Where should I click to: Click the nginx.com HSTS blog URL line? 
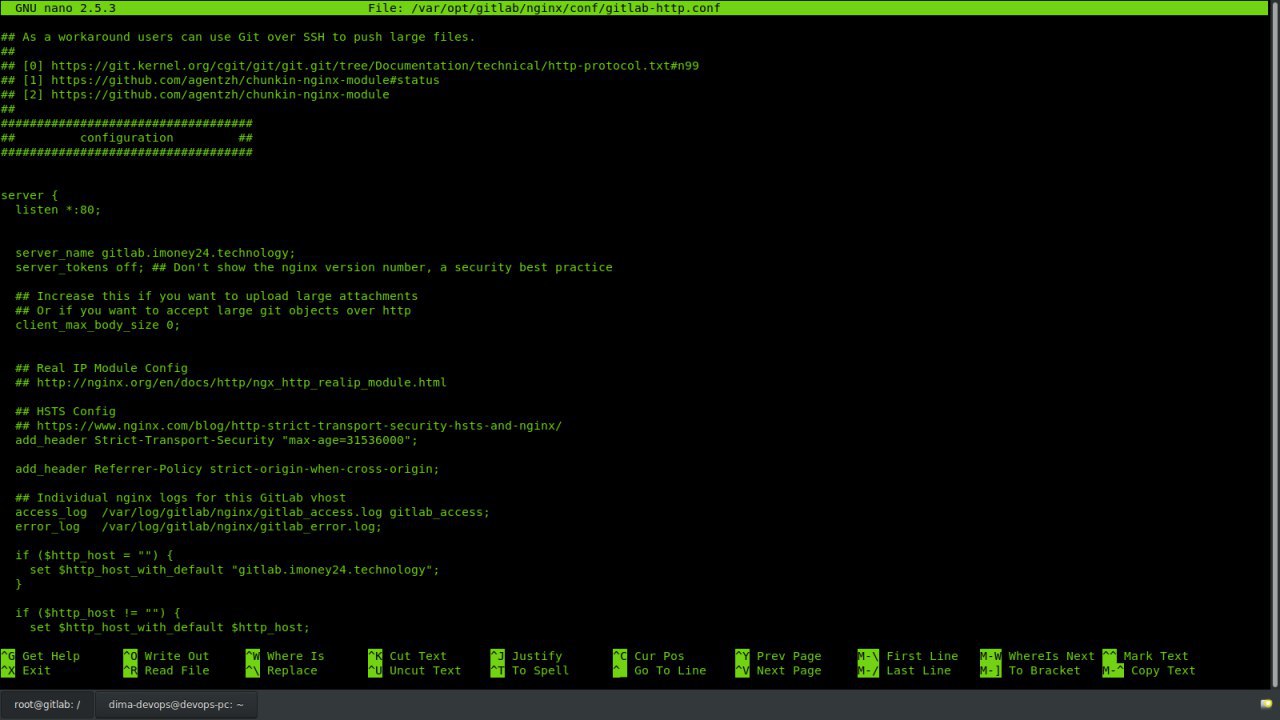(x=288, y=426)
